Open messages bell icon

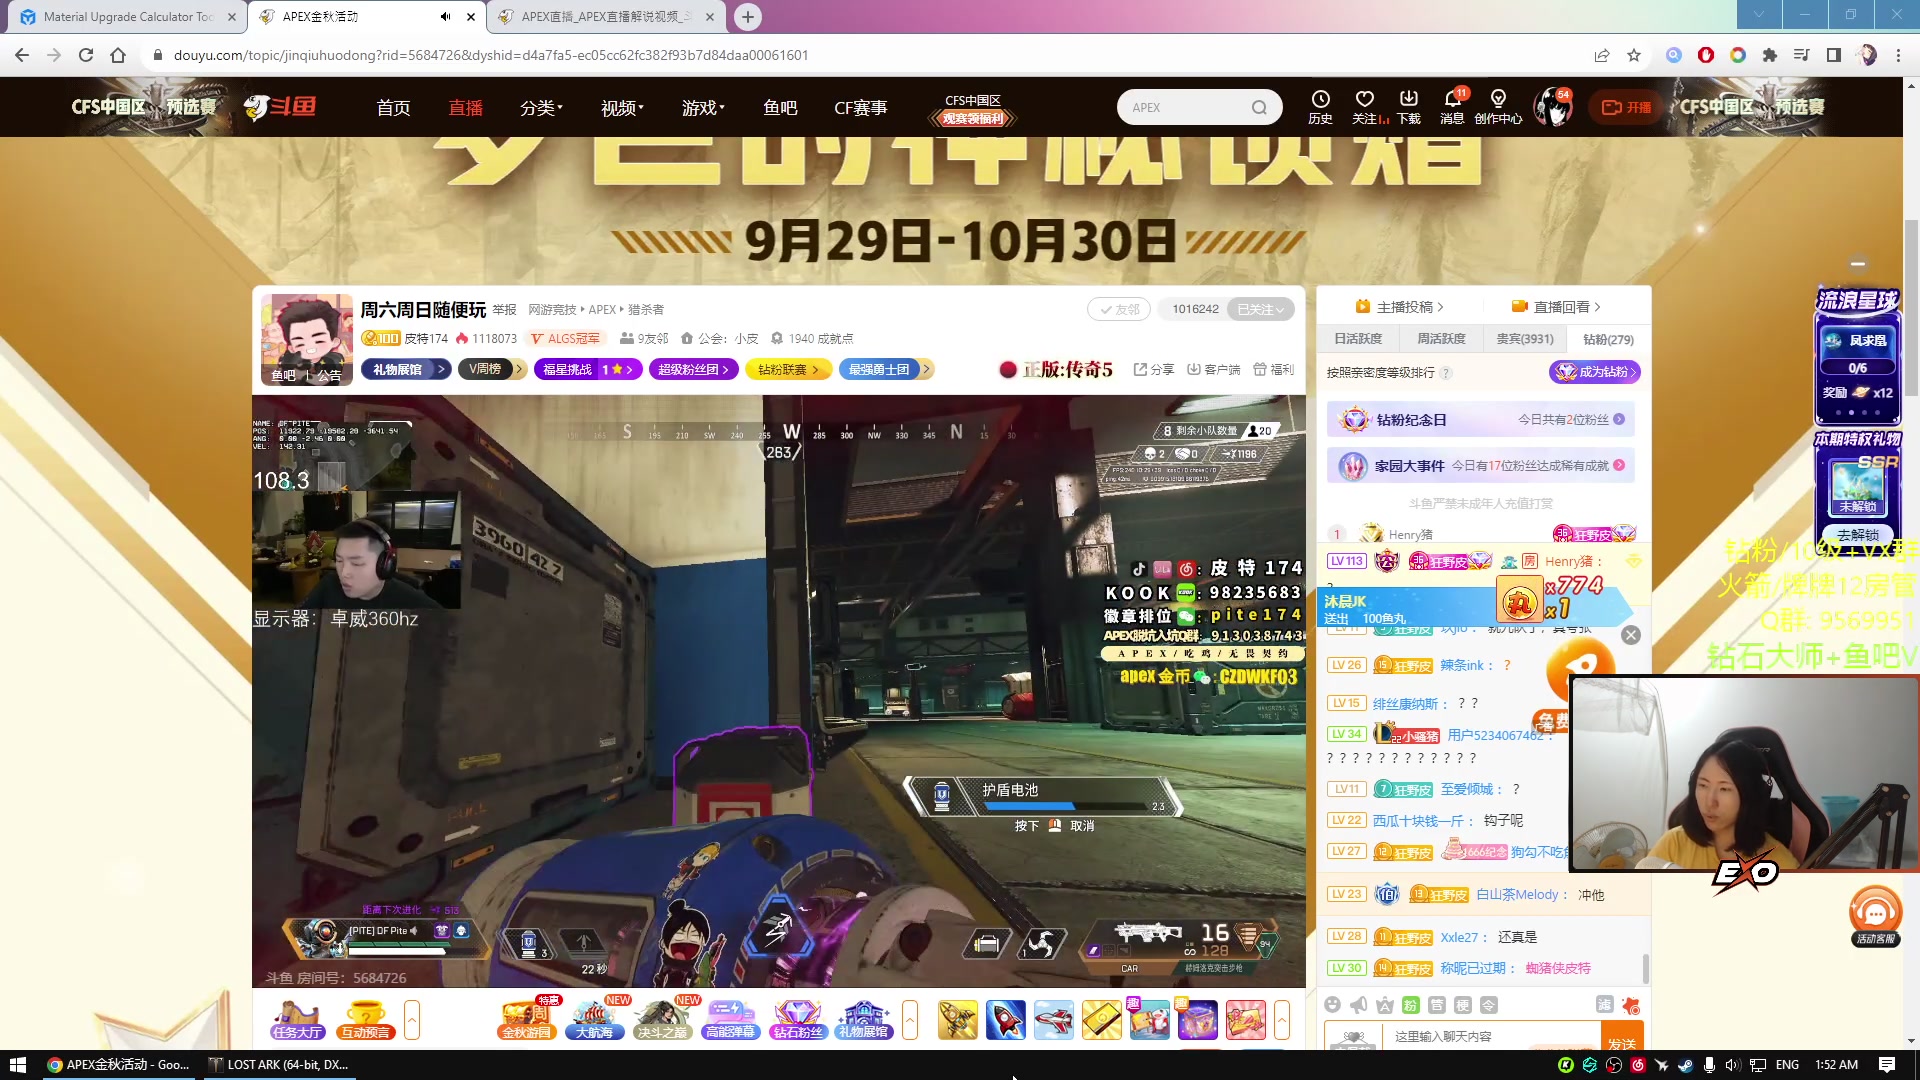click(x=1452, y=106)
